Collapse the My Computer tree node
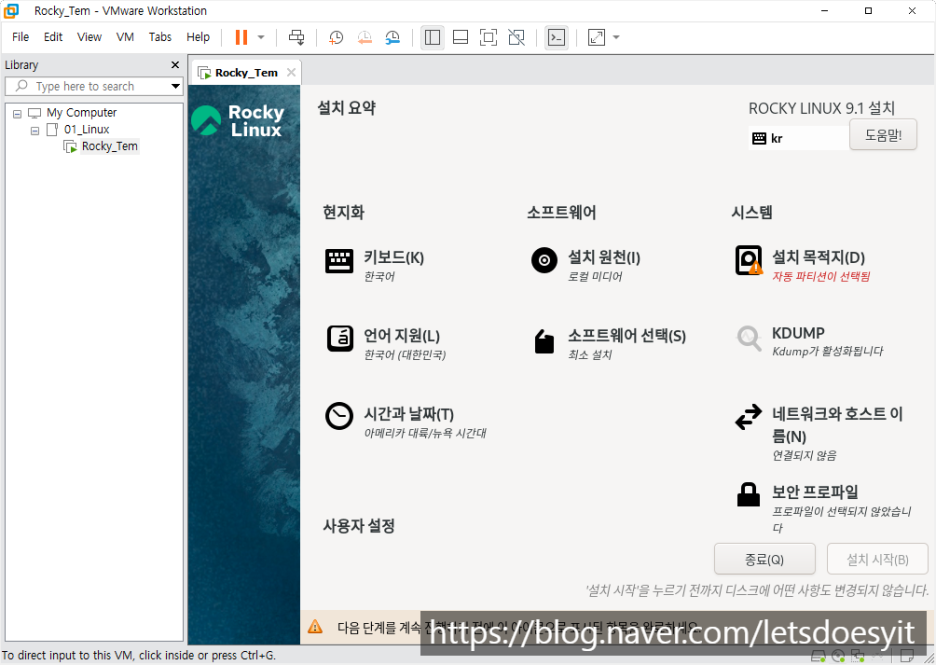The width and height of the screenshot is (936, 665). point(17,113)
